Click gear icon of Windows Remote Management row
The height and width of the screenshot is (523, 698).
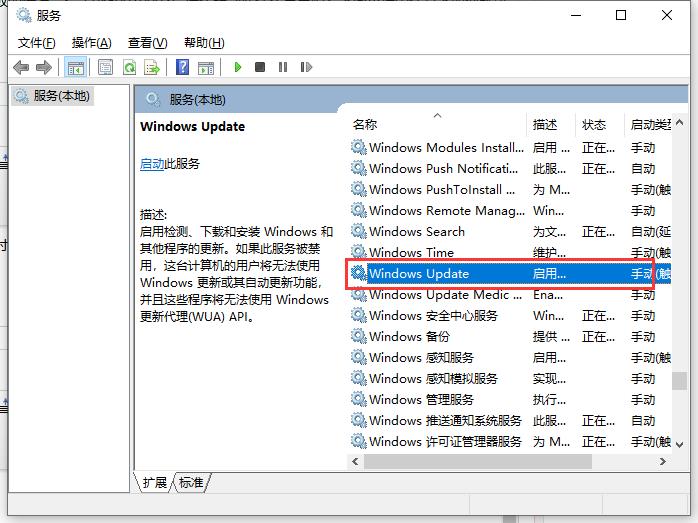[x=359, y=210]
